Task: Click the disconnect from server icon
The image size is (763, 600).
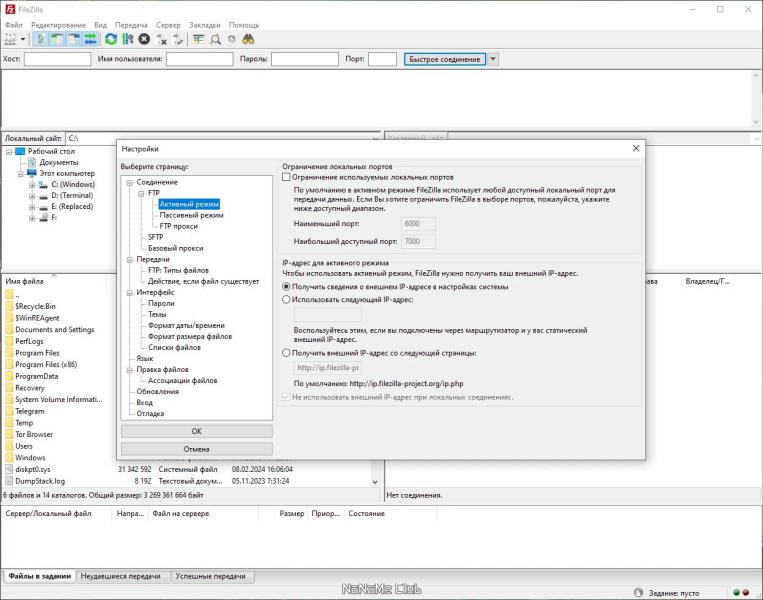Action: click(x=161, y=39)
